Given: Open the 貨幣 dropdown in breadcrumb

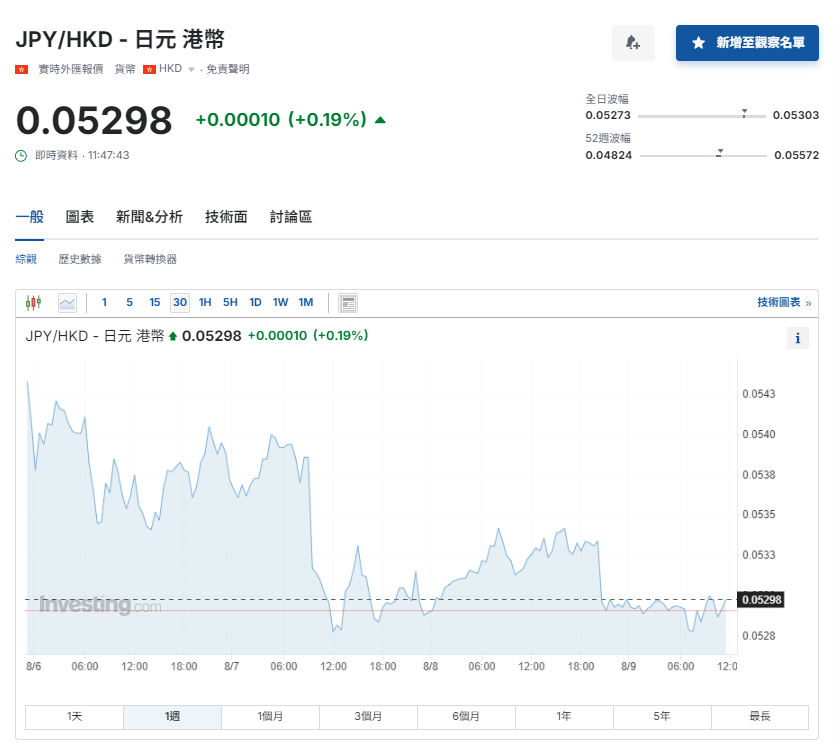Looking at the screenshot, I should click(124, 69).
